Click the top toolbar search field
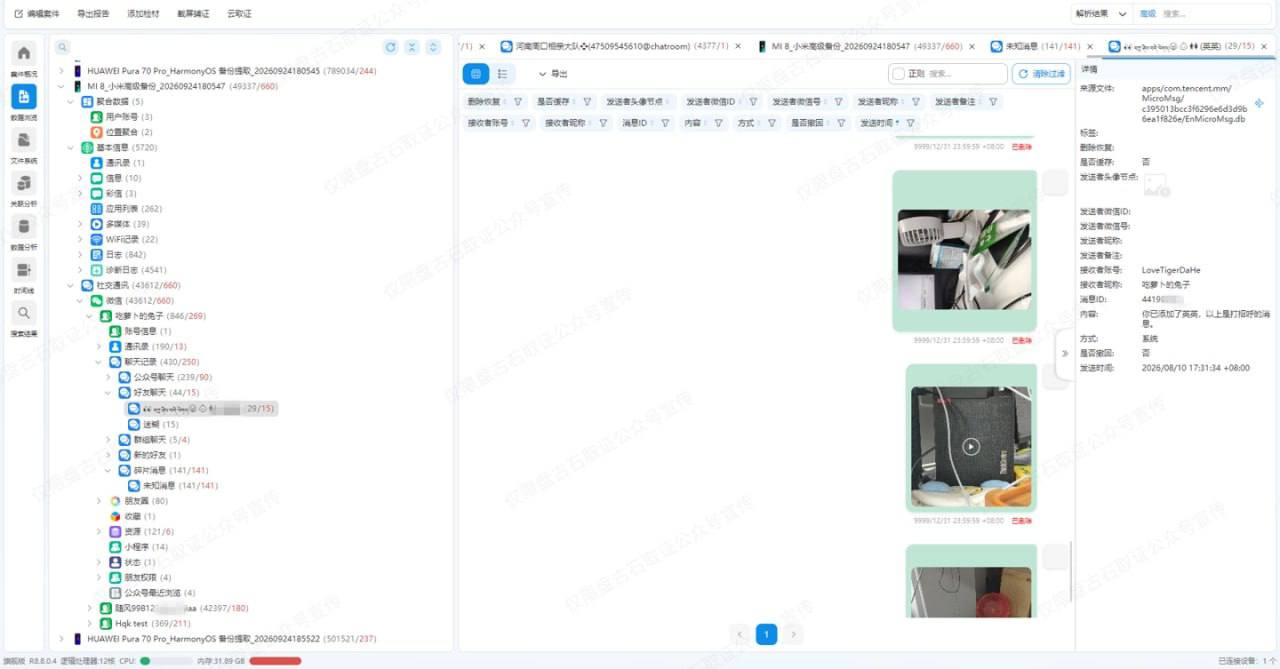 tap(1215, 14)
